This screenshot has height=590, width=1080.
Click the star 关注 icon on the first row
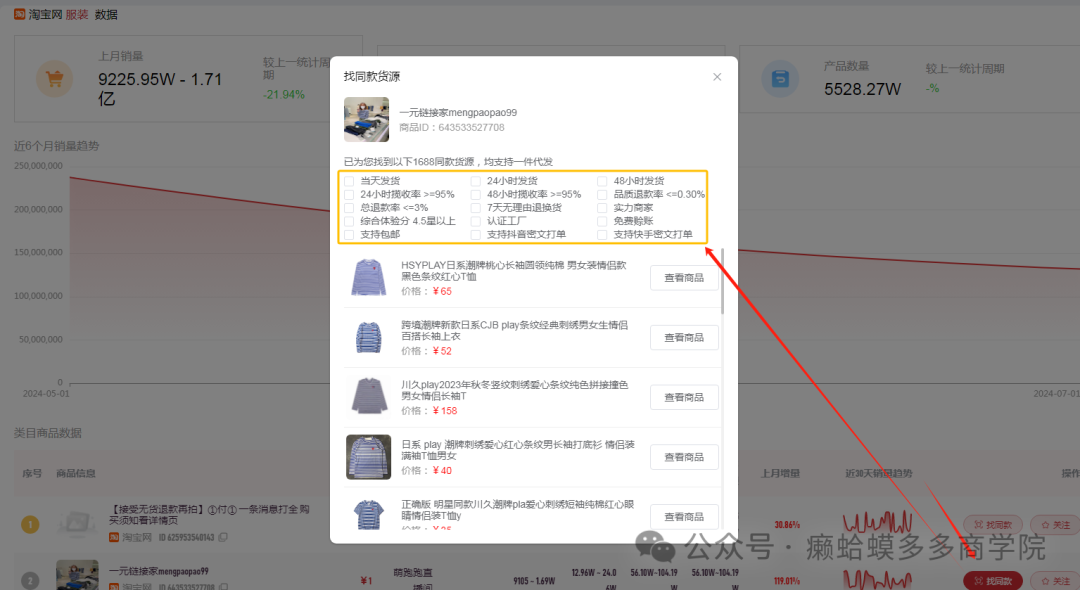point(1054,524)
